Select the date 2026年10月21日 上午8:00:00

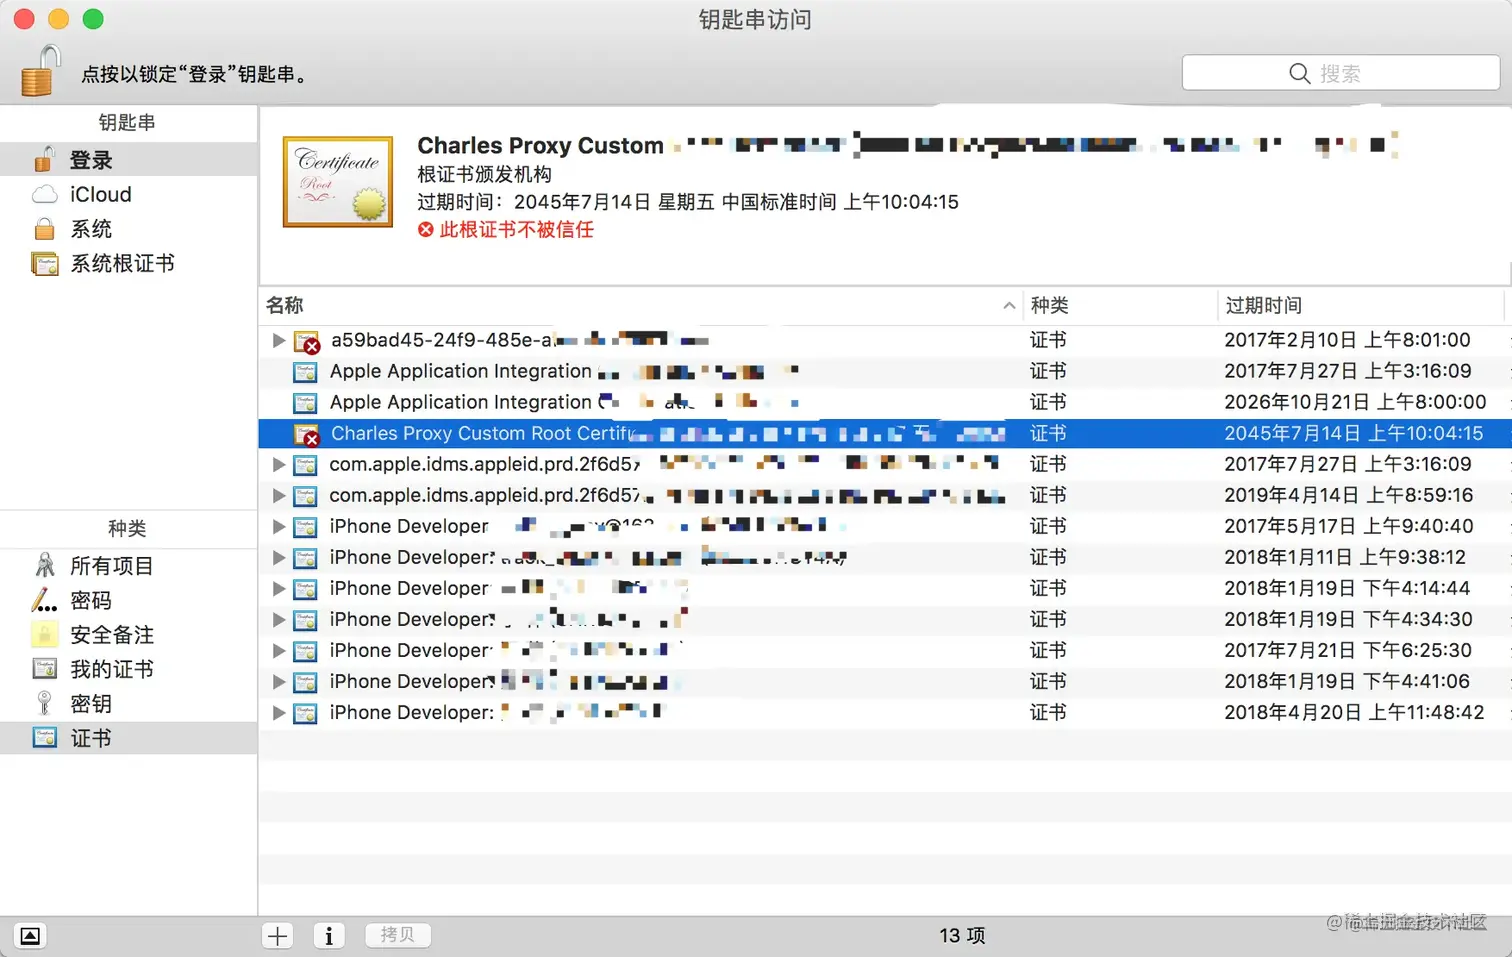tap(1355, 402)
